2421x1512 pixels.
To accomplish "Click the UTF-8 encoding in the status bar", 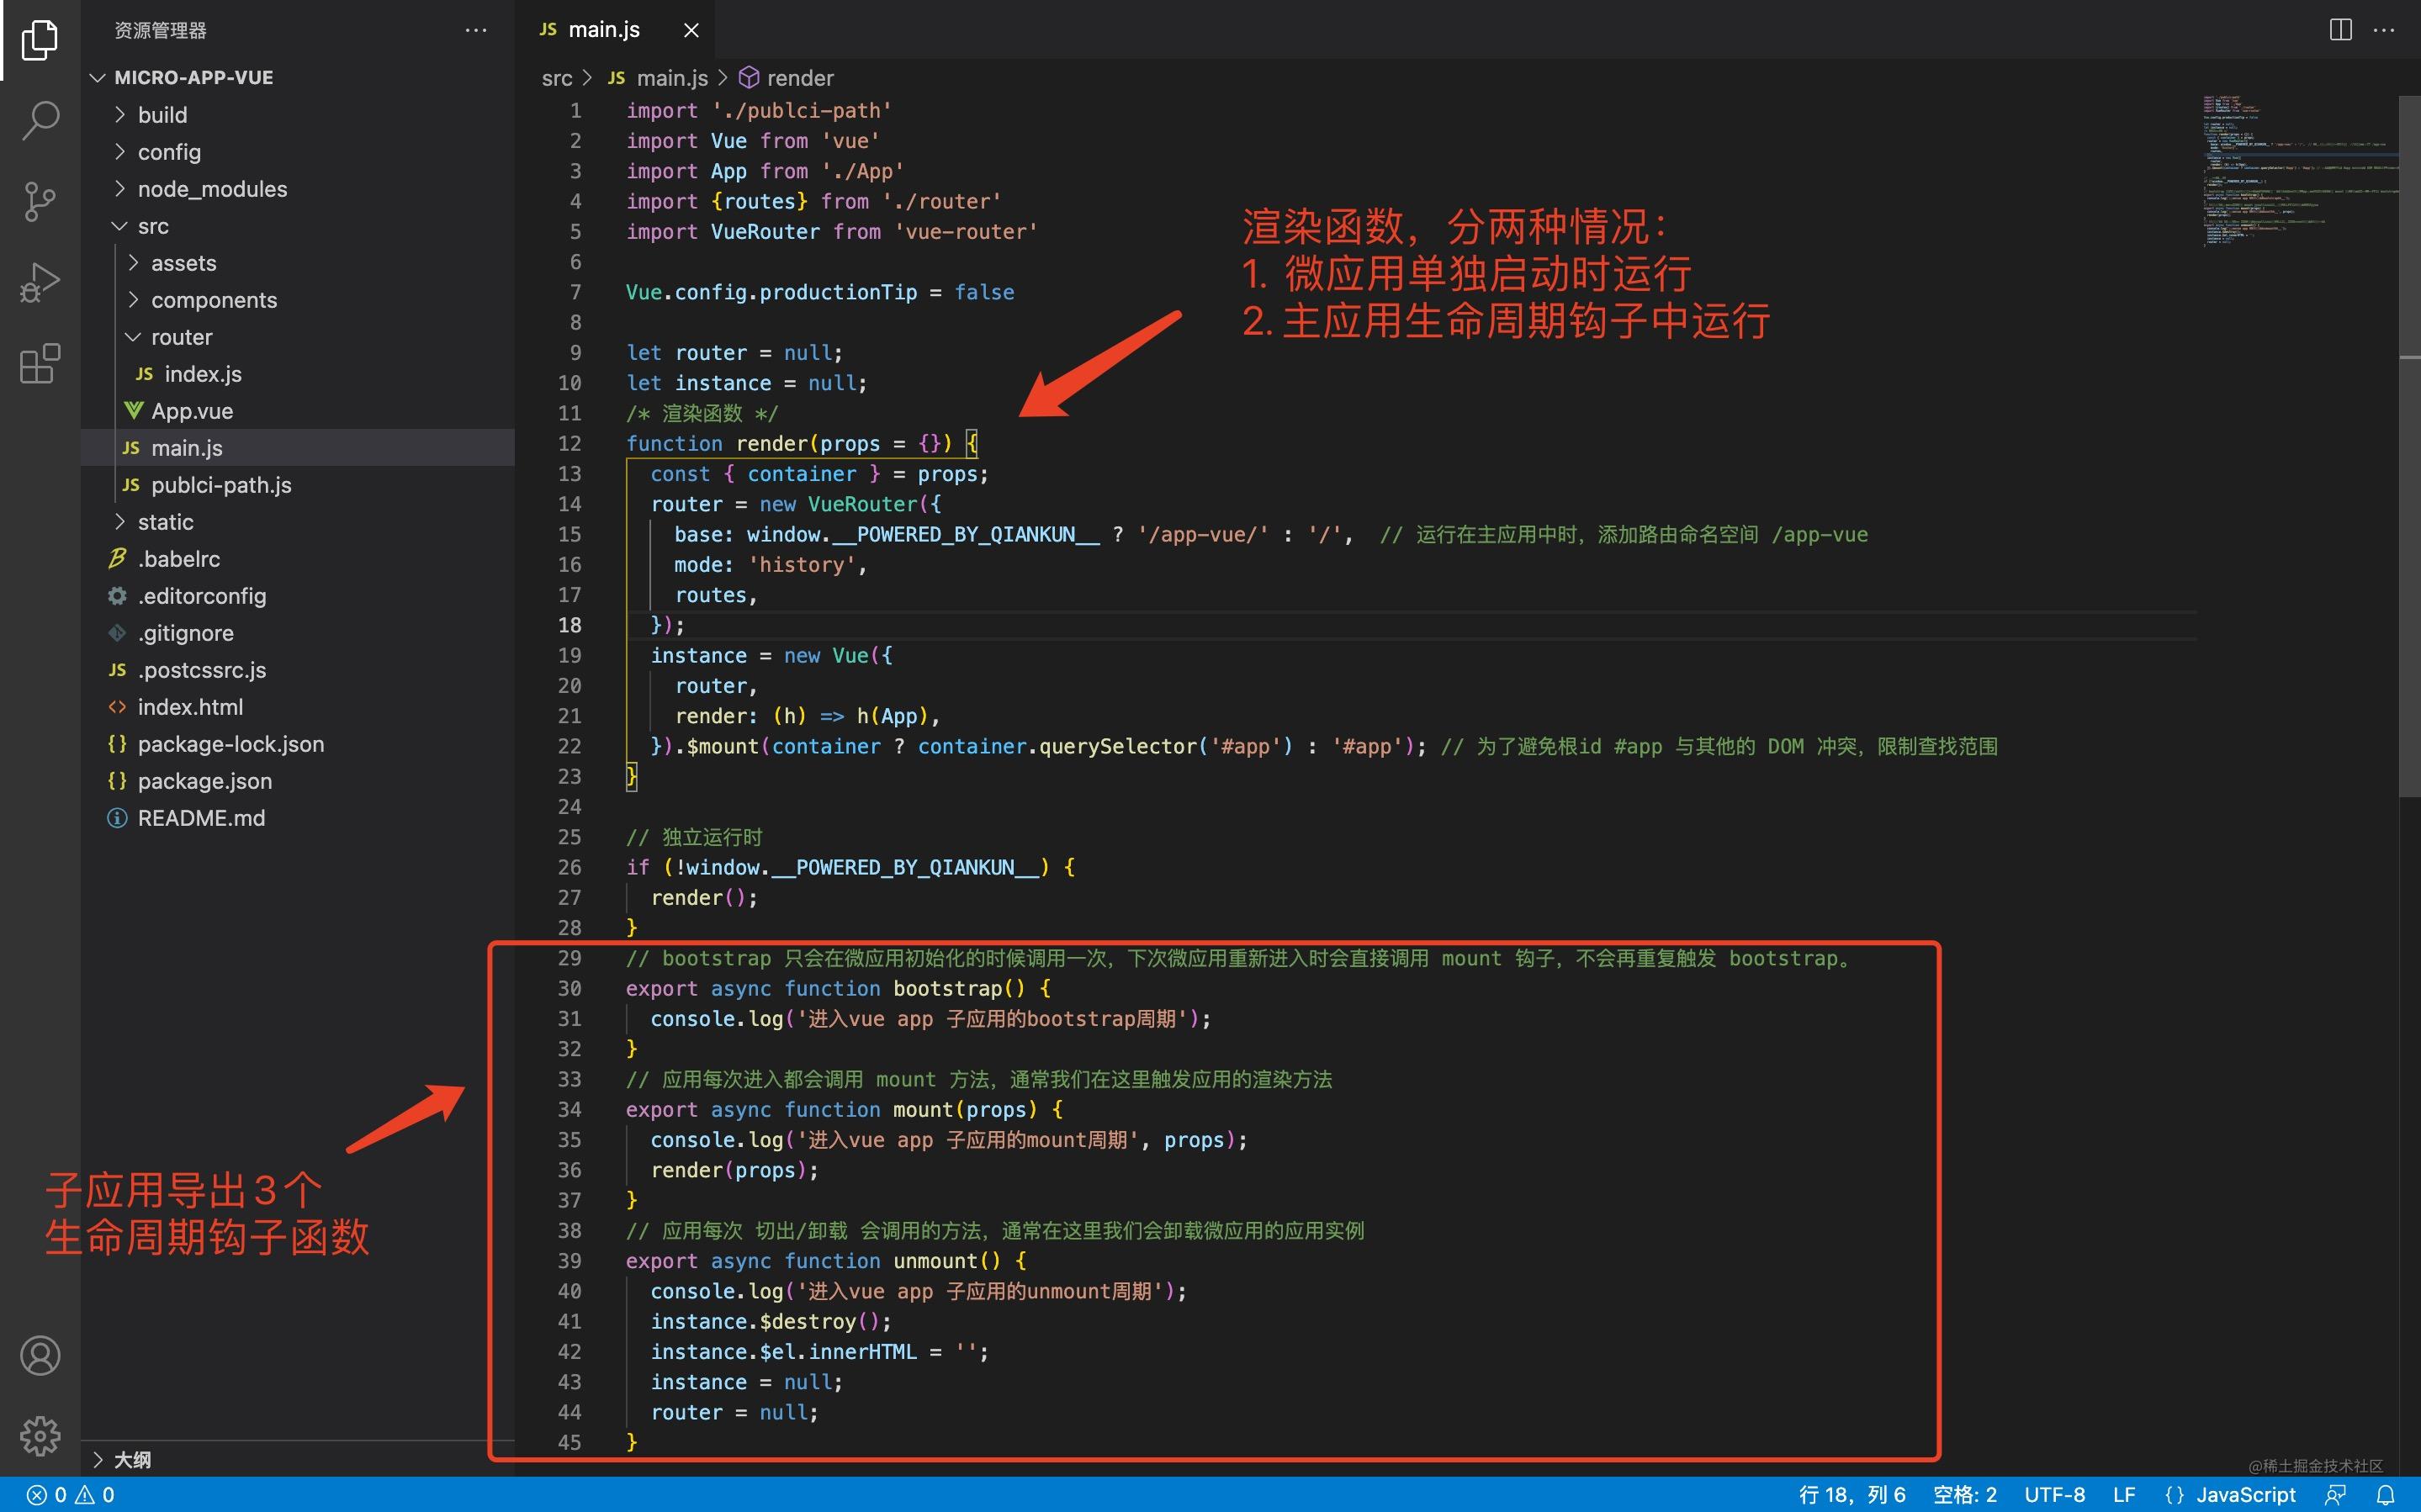I will coord(2054,1494).
